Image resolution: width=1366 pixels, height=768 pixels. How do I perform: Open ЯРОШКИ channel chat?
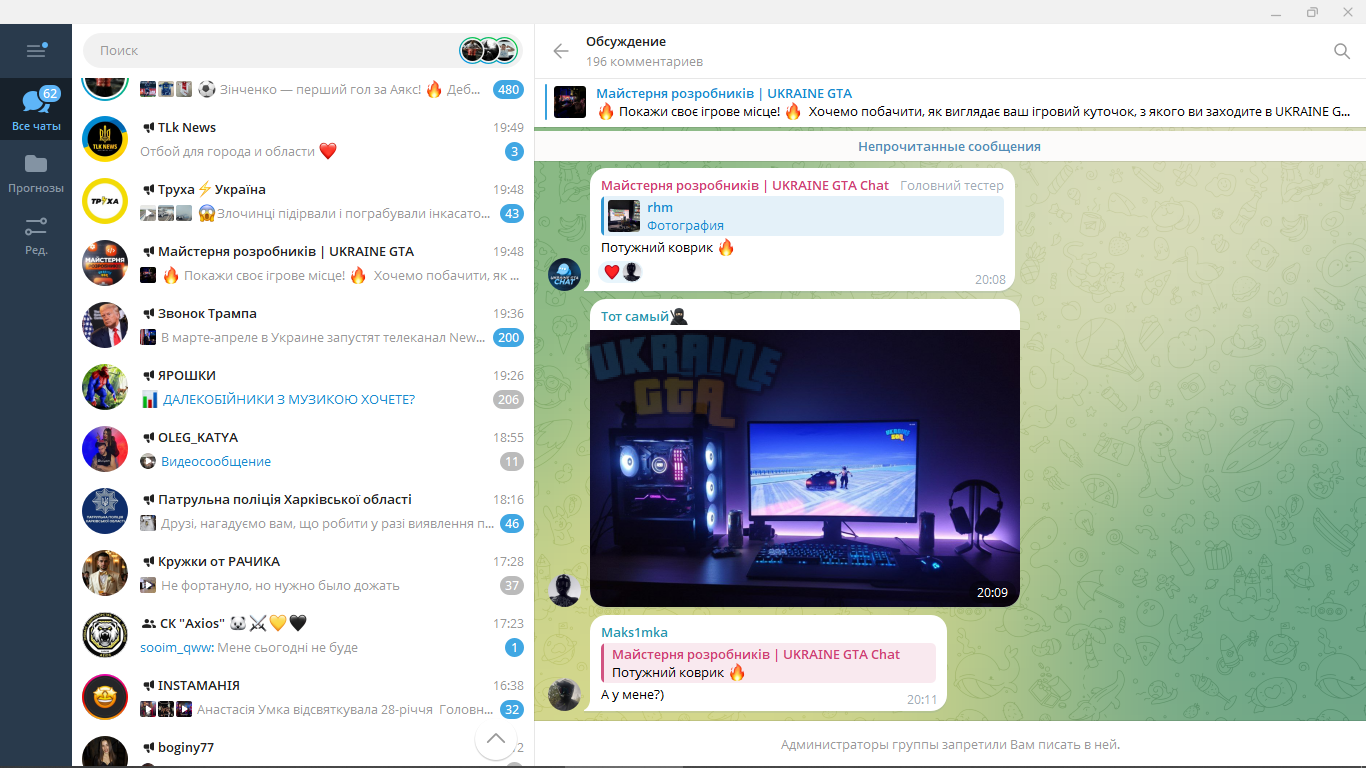click(x=303, y=387)
